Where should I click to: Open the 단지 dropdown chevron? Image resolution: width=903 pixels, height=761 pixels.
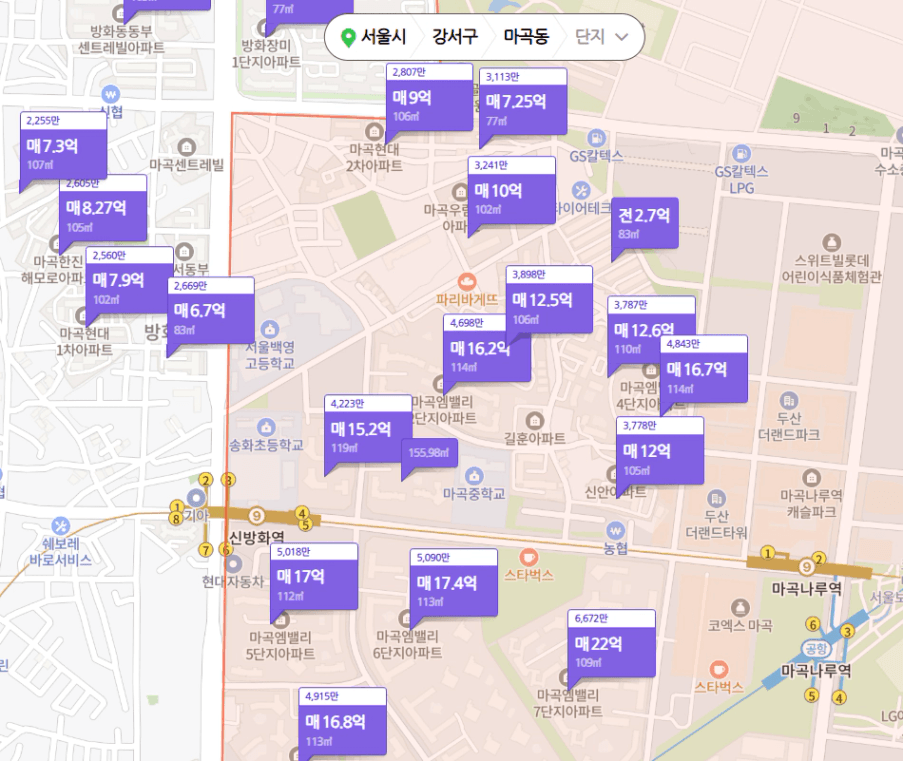pos(621,37)
